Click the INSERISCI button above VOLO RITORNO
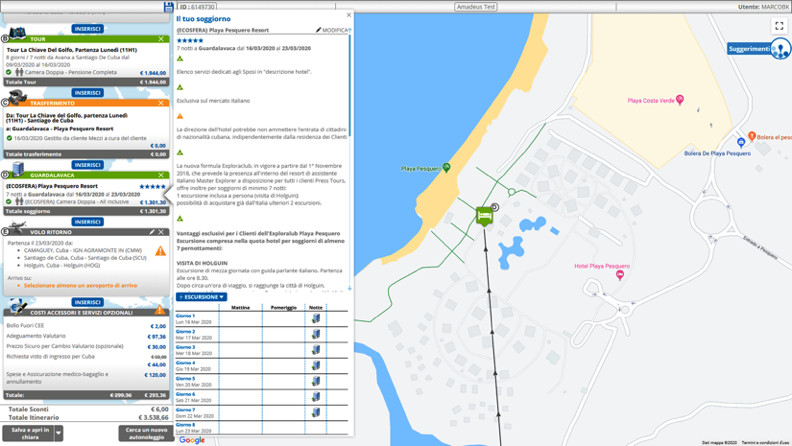The width and height of the screenshot is (792, 446). click(x=87, y=222)
